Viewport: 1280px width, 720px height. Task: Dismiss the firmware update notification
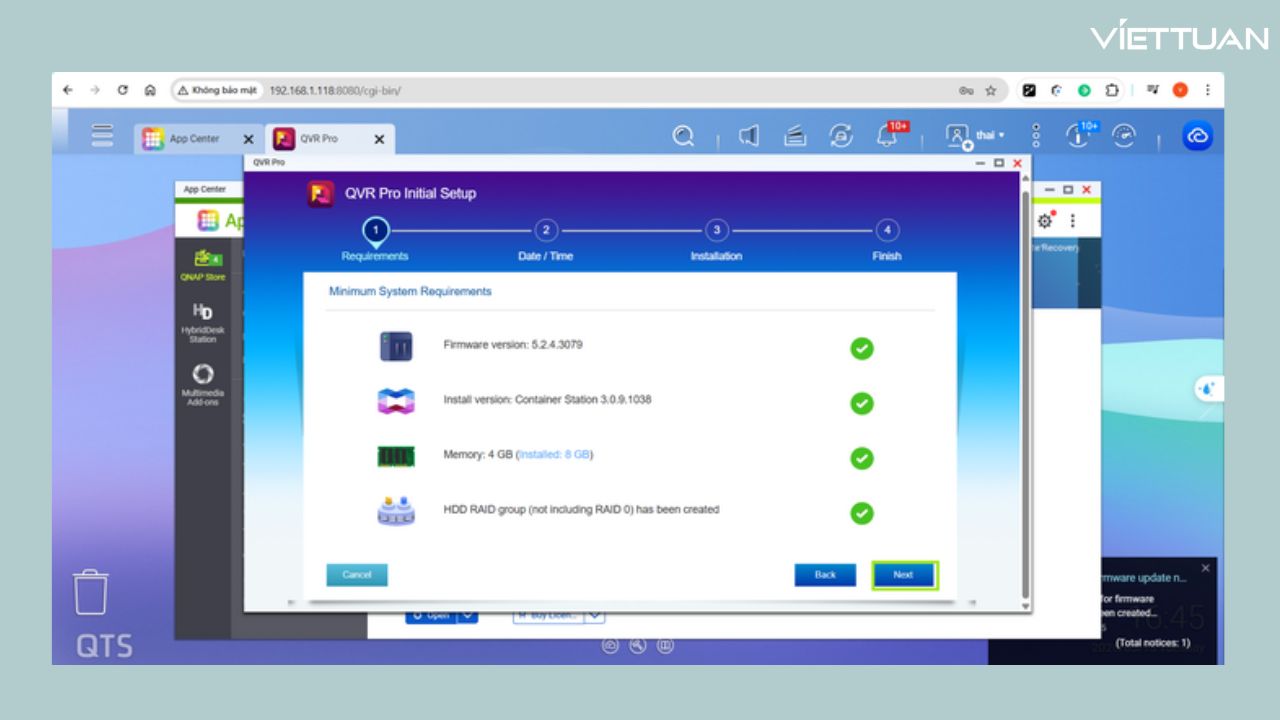(x=1205, y=568)
